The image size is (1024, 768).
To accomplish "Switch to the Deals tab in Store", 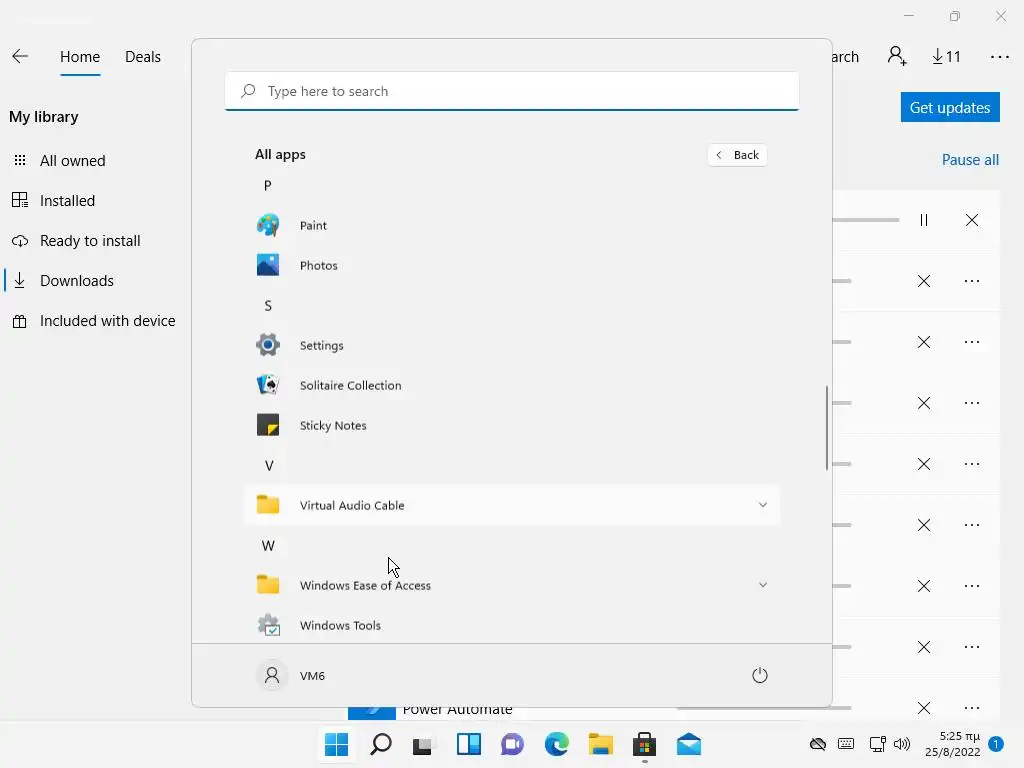I will tap(143, 57).
